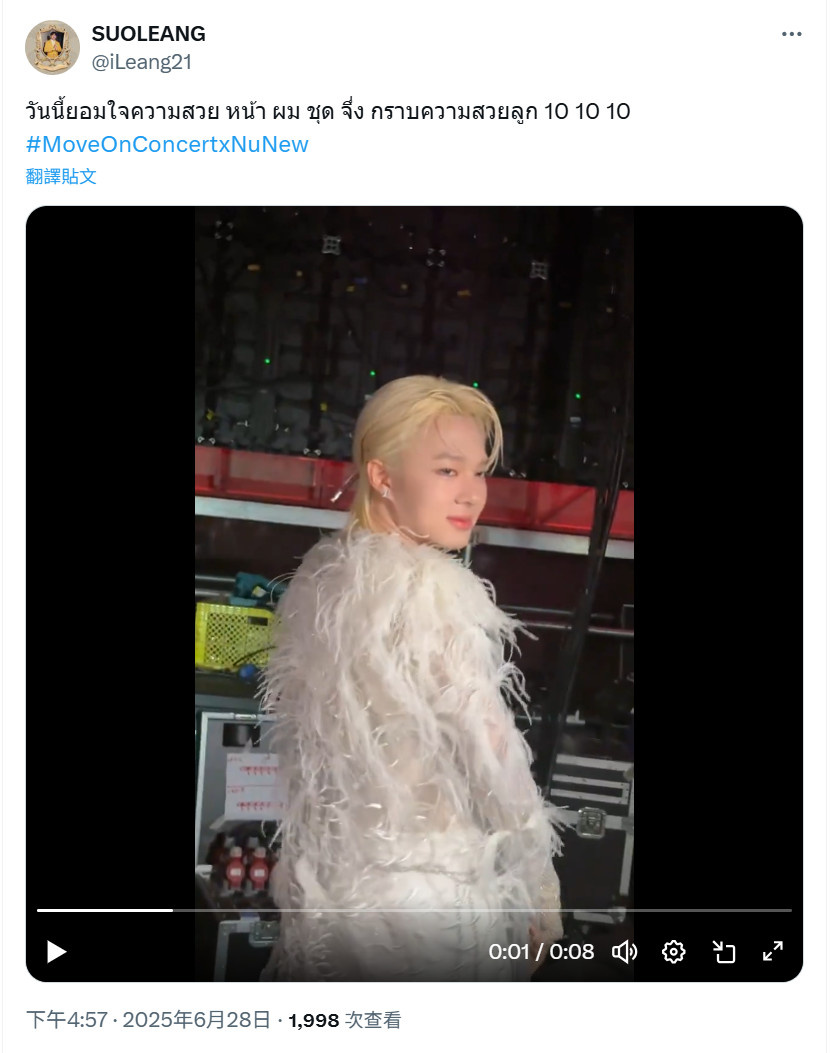Click the Thai tweet text body
The height and width of the screenshot is (1053, 832).
pos(328,111)
